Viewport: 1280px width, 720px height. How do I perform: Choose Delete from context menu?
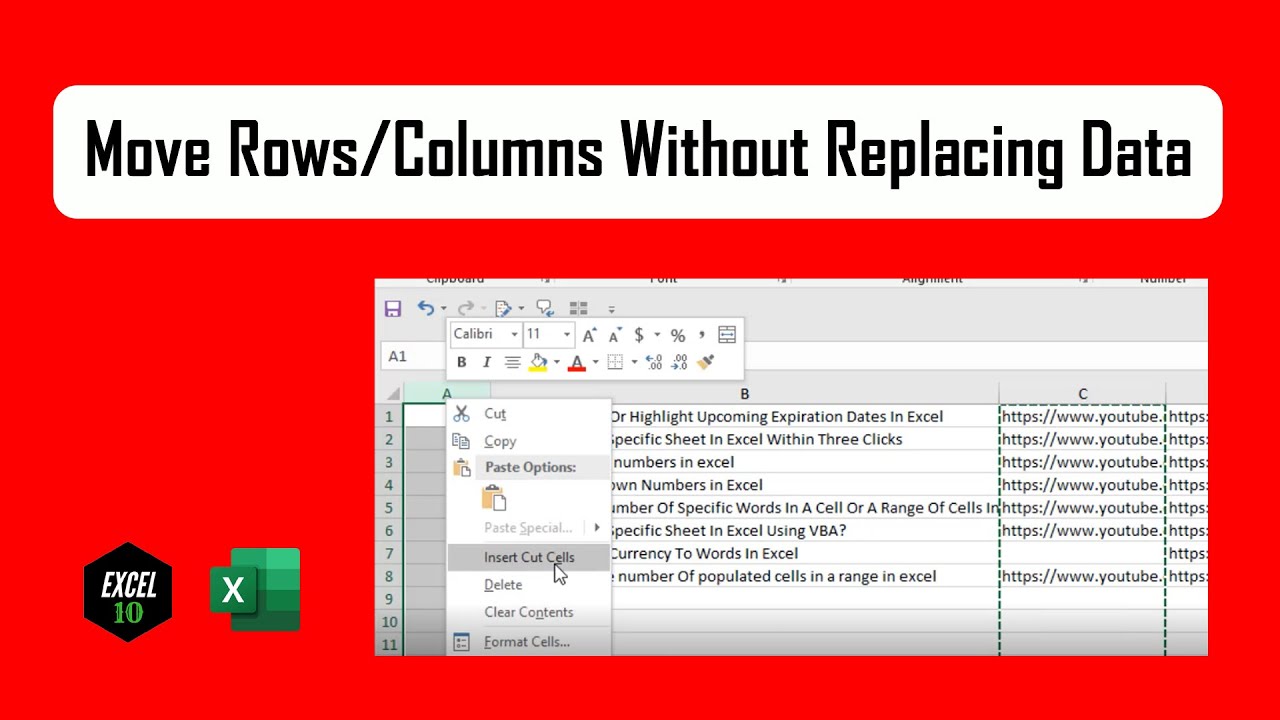pos(528,585)
